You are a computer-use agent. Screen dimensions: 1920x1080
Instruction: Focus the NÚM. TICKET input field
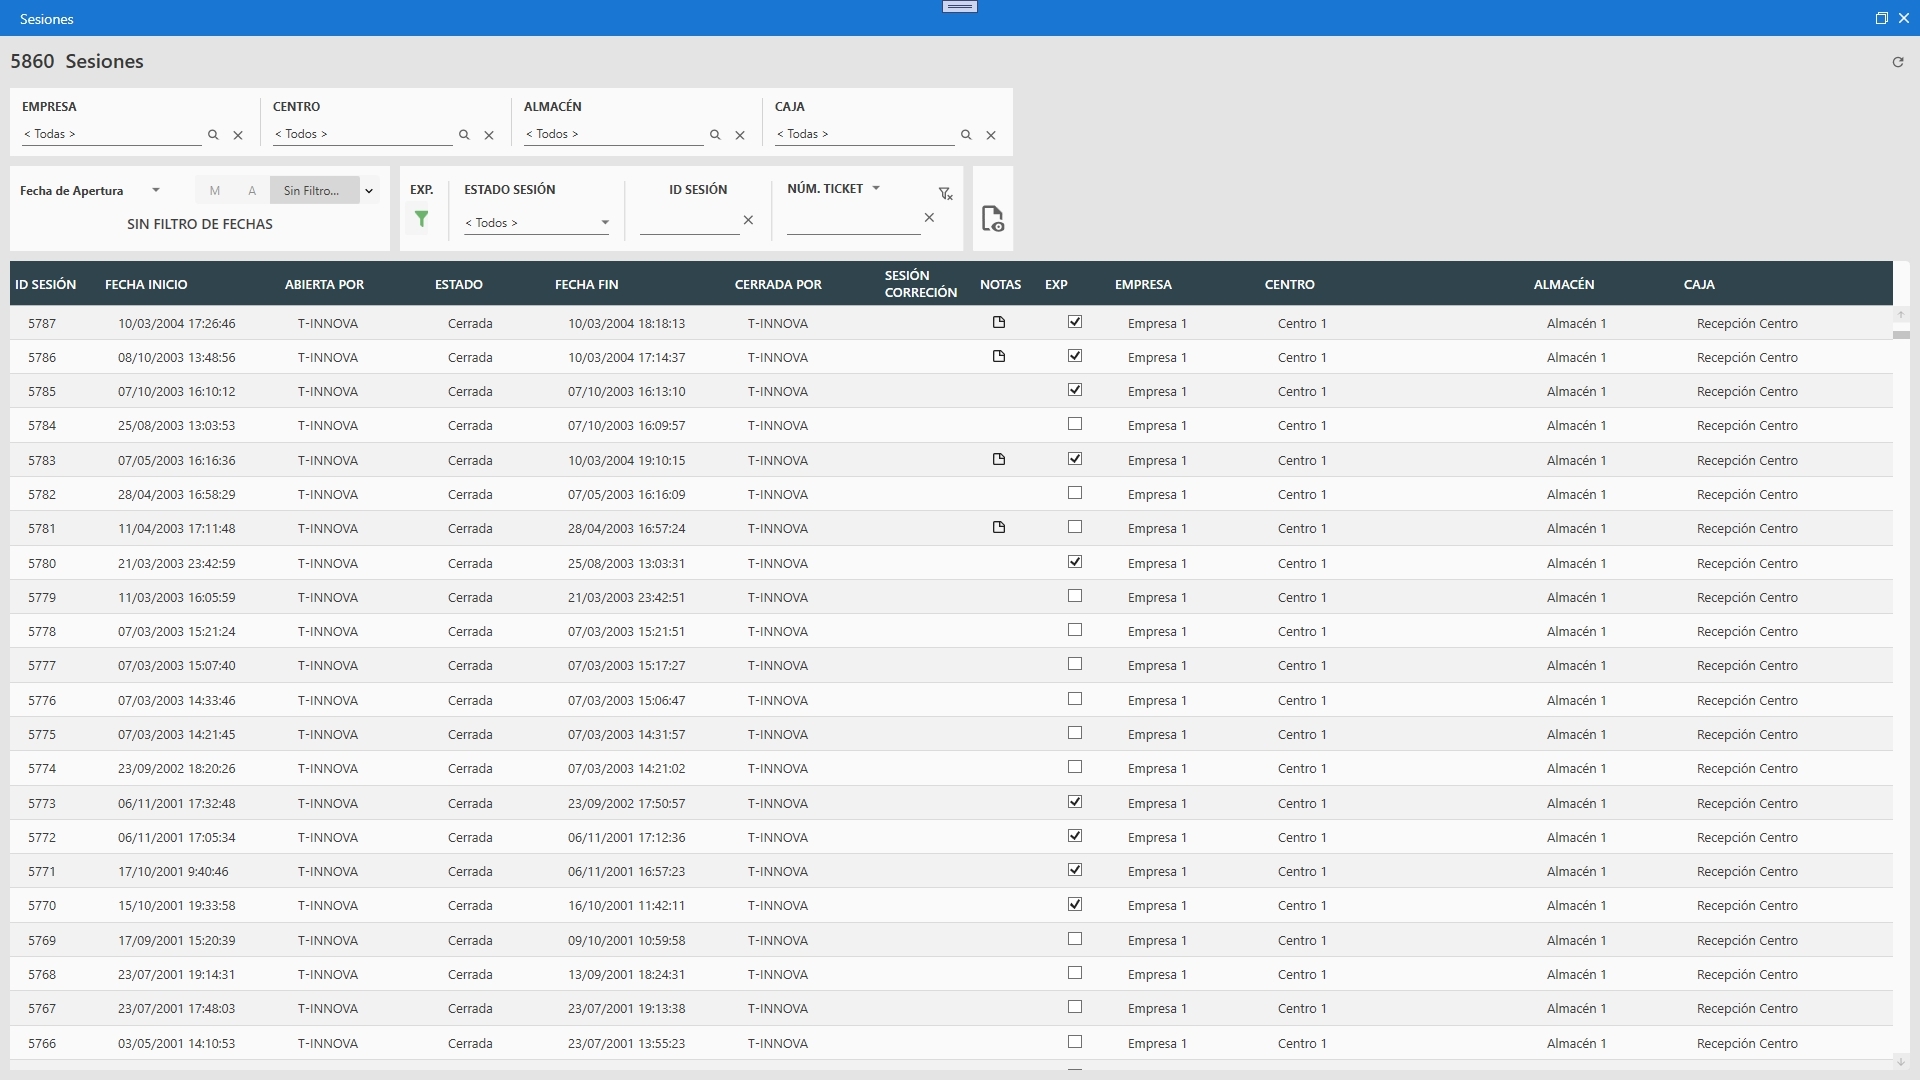[x=853, y=220]
